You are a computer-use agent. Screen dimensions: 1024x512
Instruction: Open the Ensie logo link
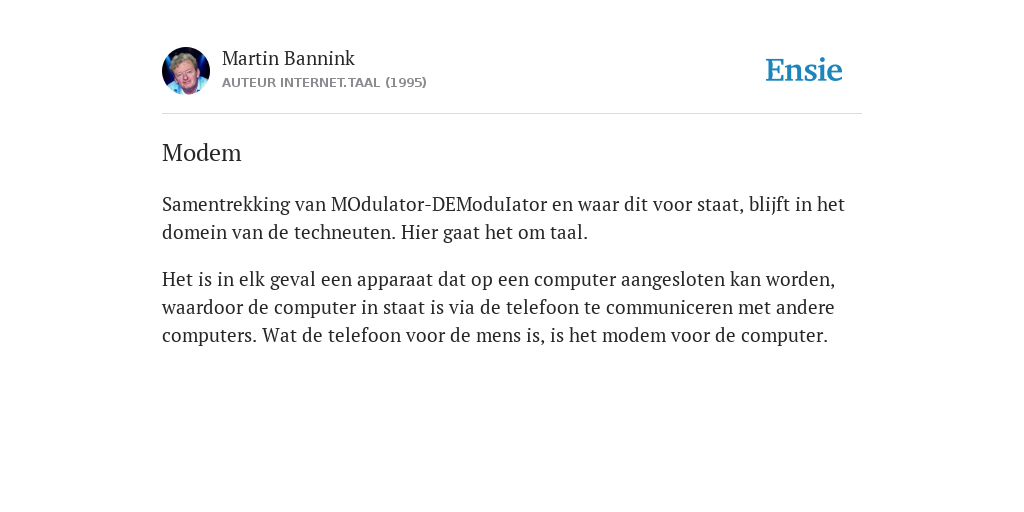click(x=803, y=71)
